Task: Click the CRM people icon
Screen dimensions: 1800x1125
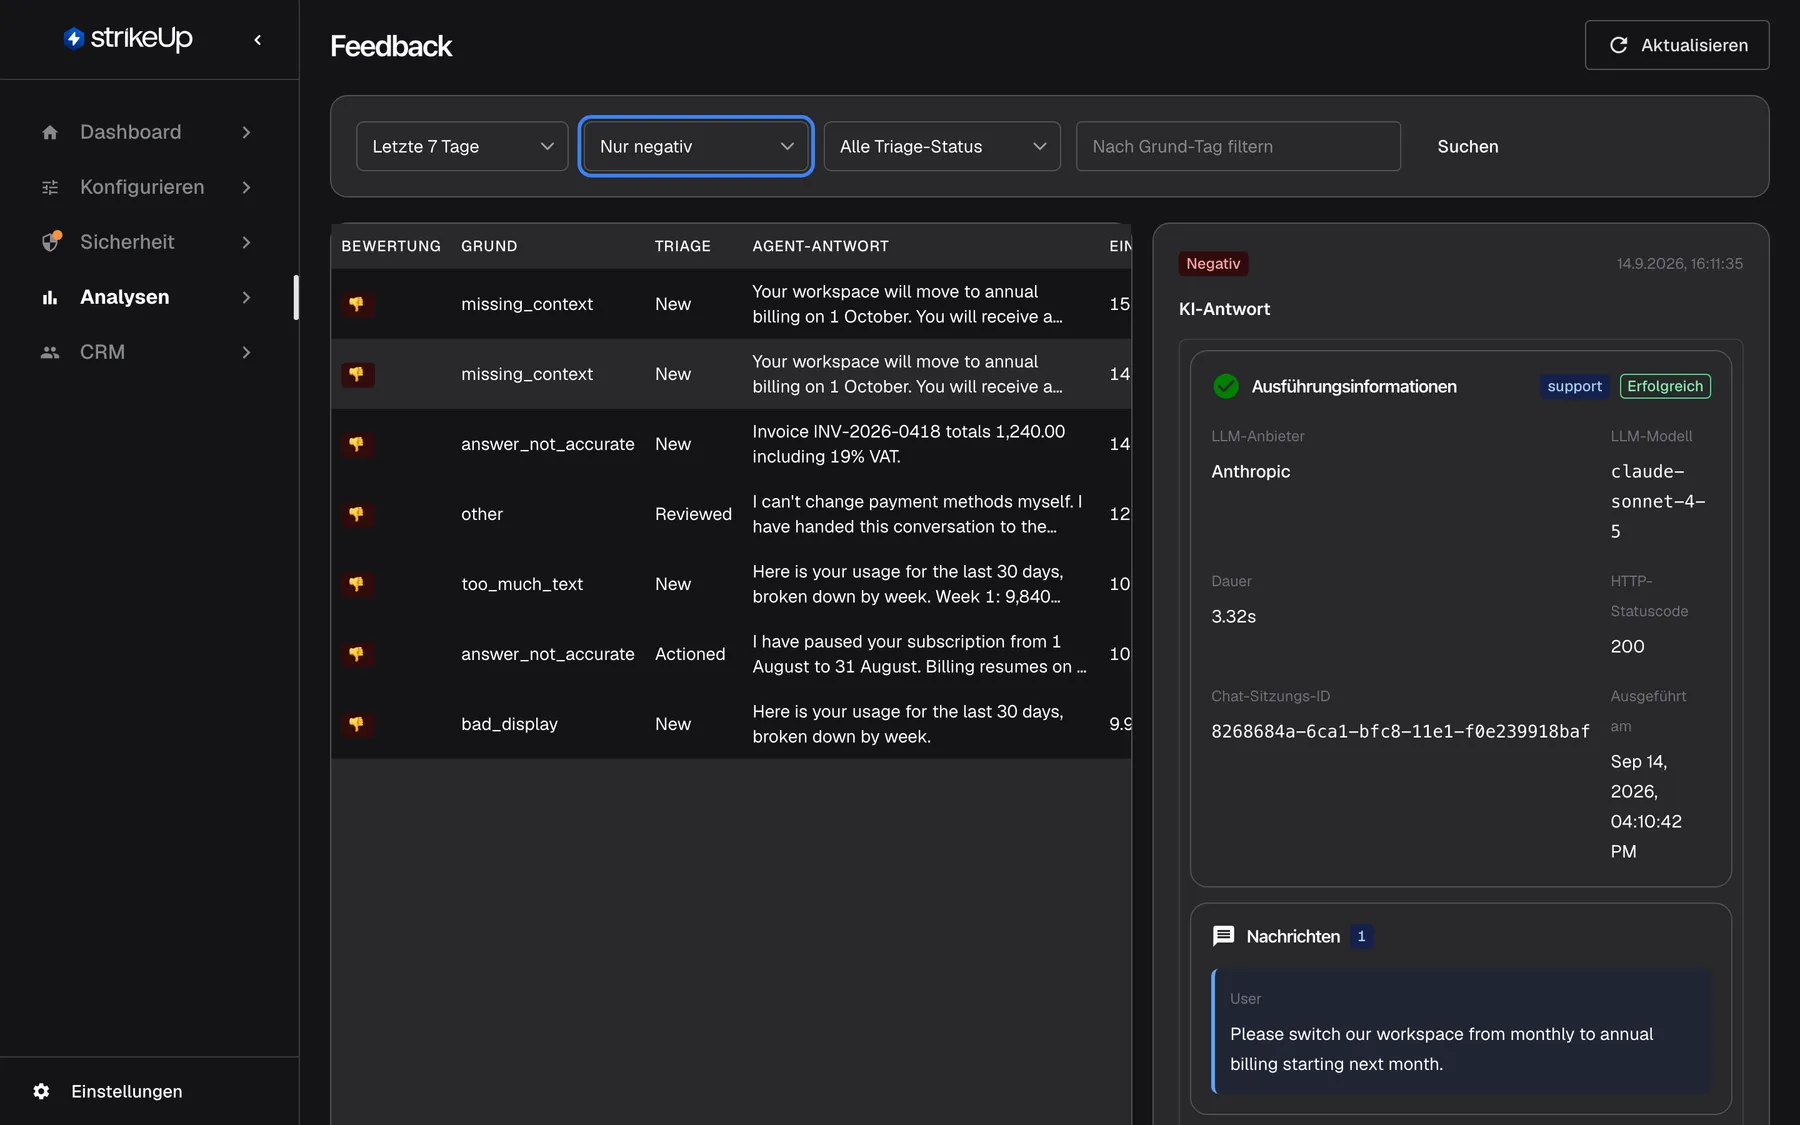Action: click(50, 352)
